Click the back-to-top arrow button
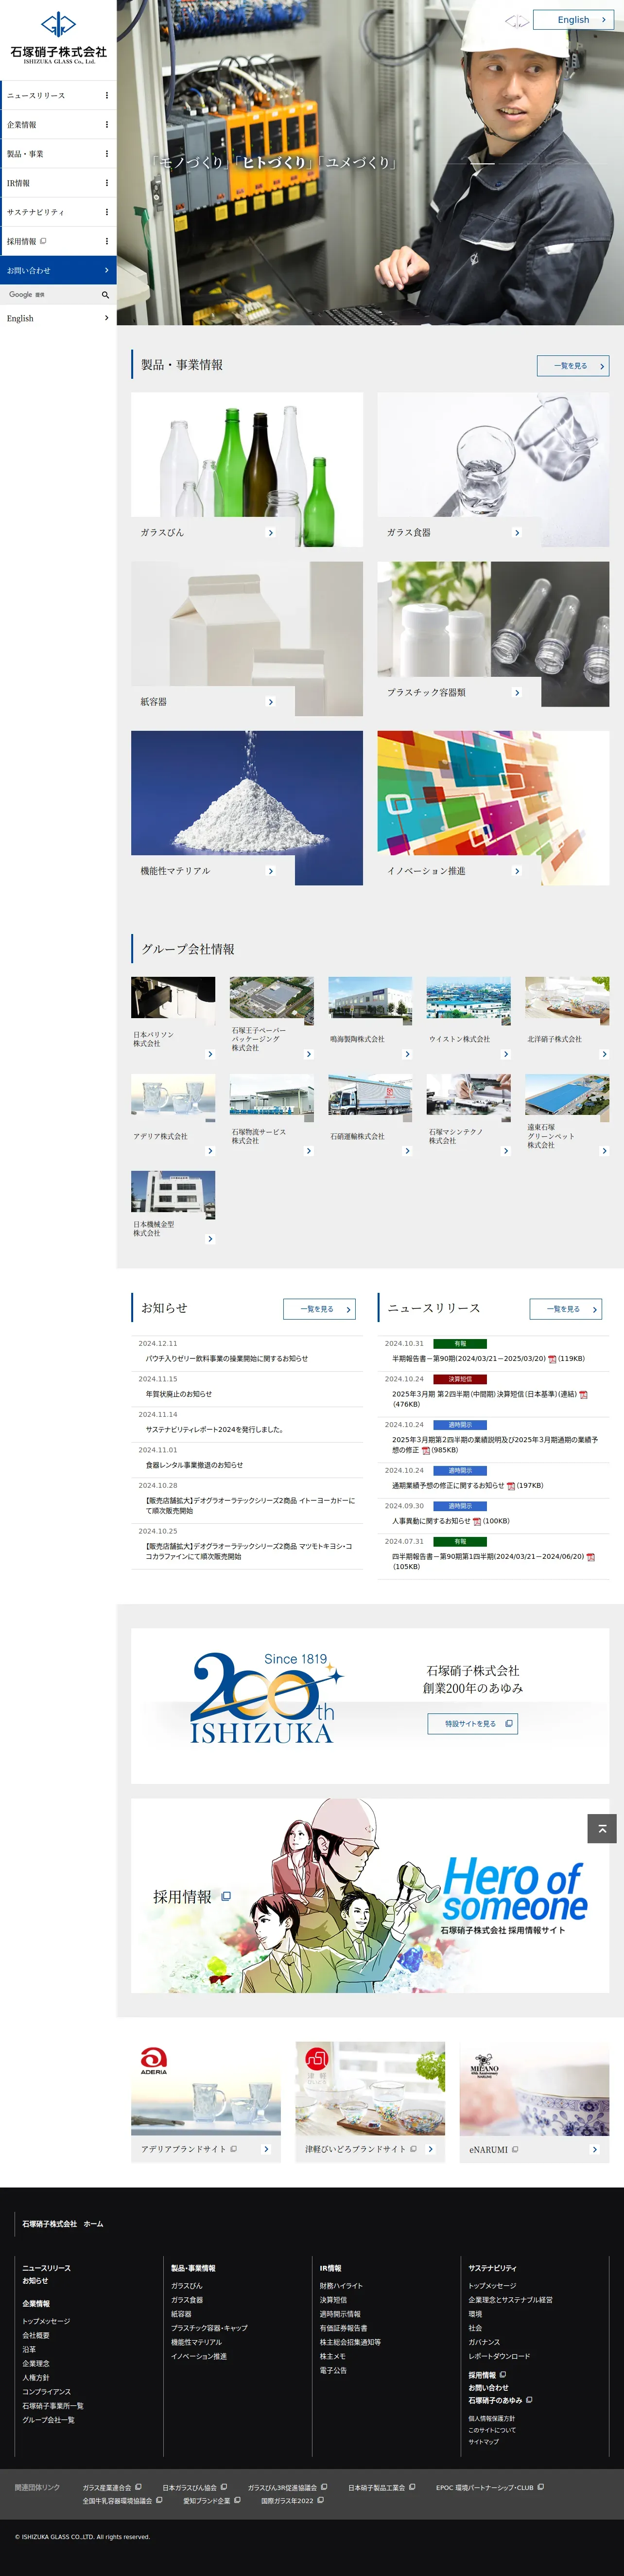This screenshot has height=2576, width=624. tap(601, 1828)
